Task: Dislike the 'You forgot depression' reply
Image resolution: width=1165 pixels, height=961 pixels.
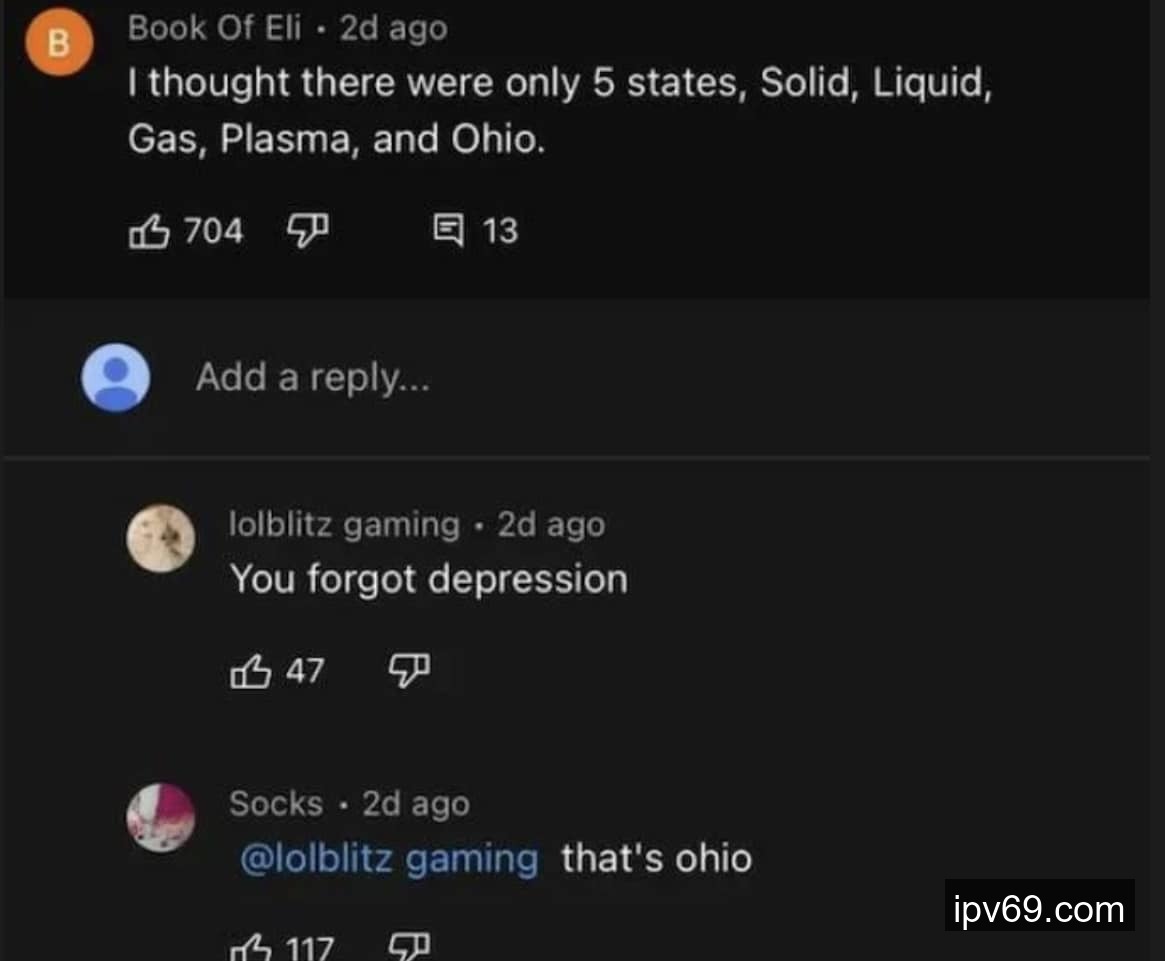Action: (x=409, y=671)
